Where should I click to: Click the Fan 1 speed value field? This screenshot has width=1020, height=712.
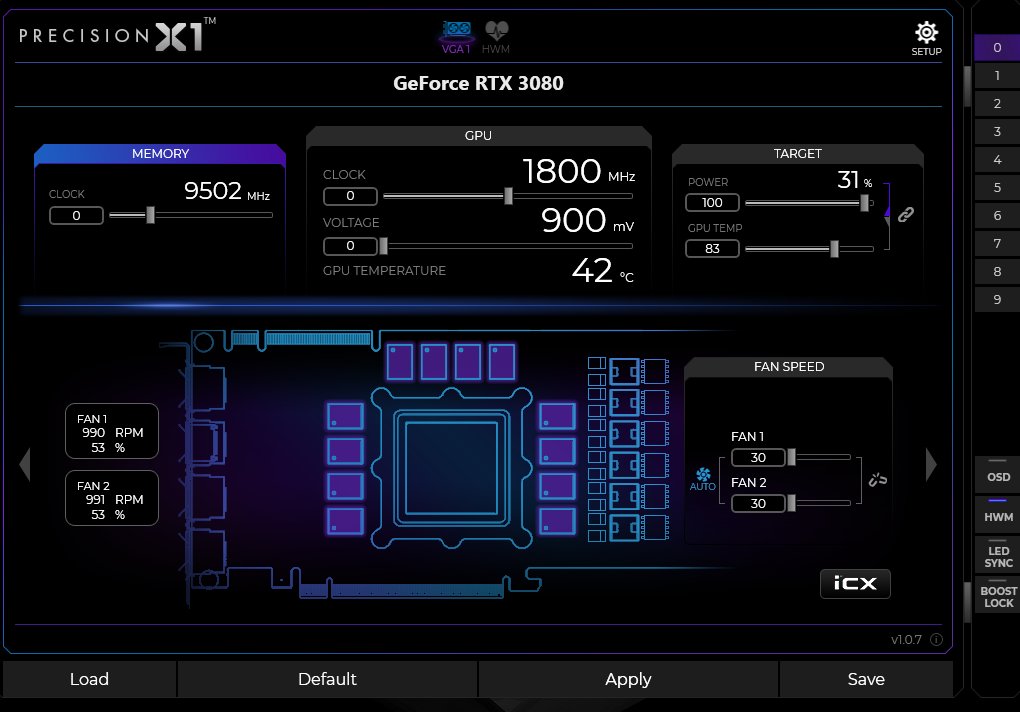(x=758, y=457)
